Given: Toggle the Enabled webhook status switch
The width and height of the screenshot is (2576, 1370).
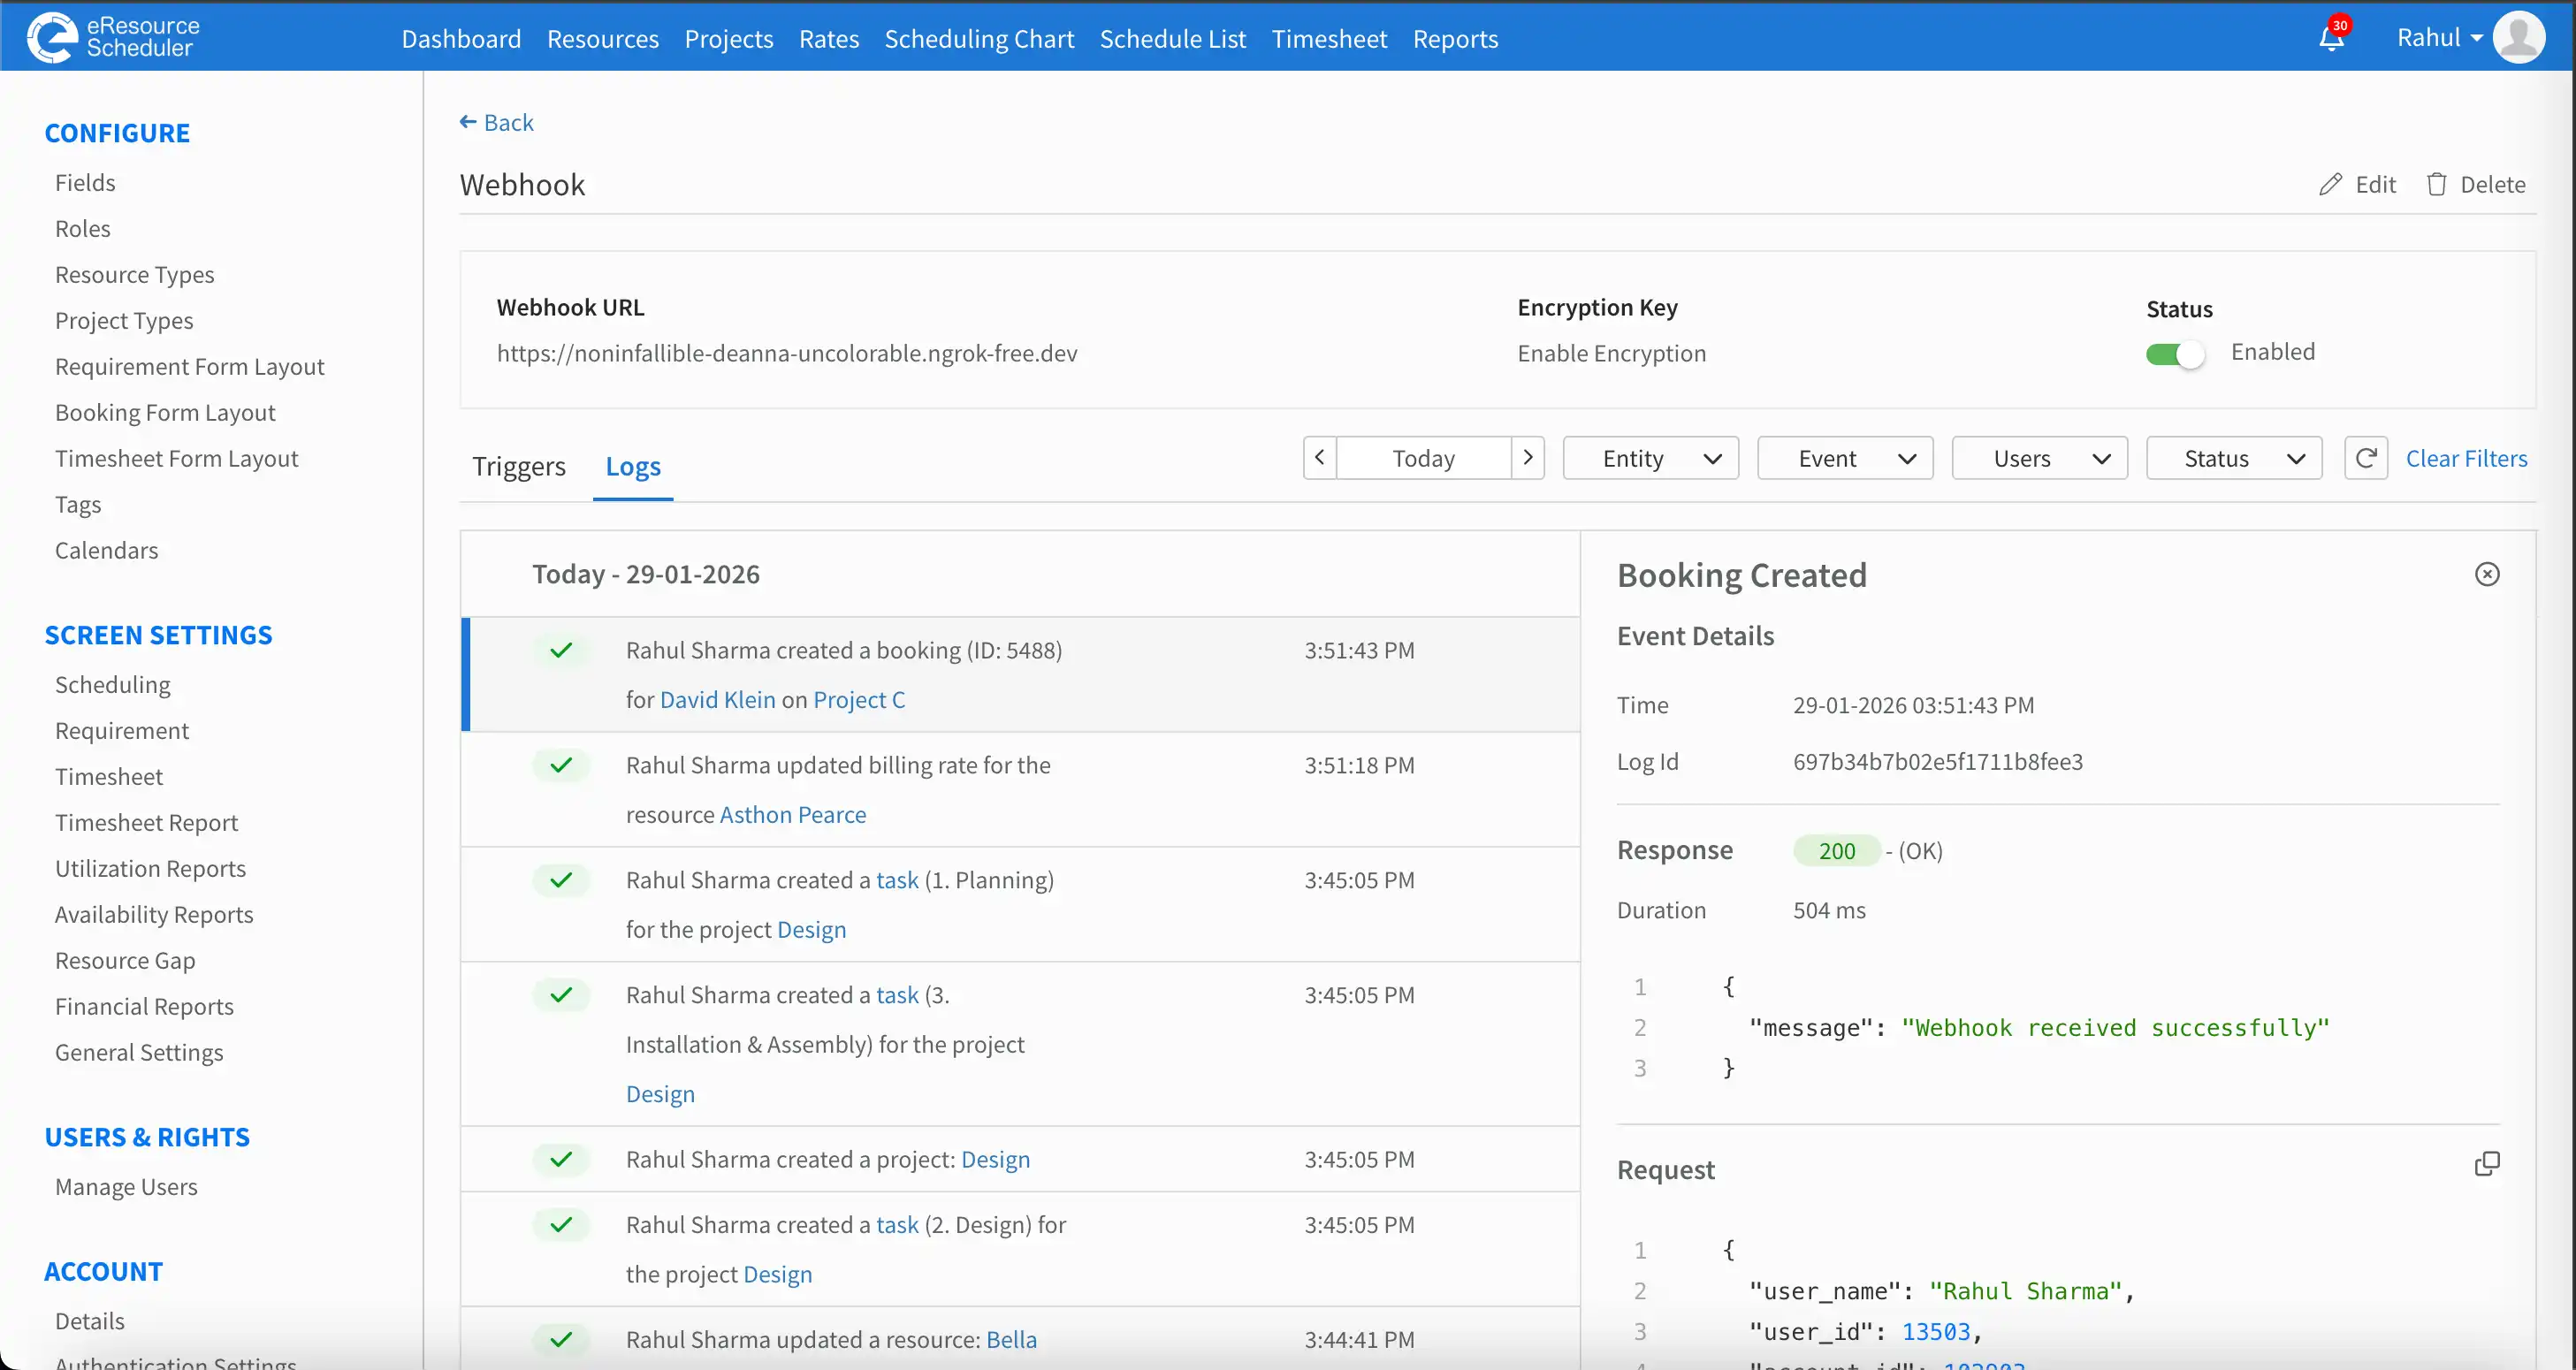Looking at the screenshot, I should (x=2175, y=354).
